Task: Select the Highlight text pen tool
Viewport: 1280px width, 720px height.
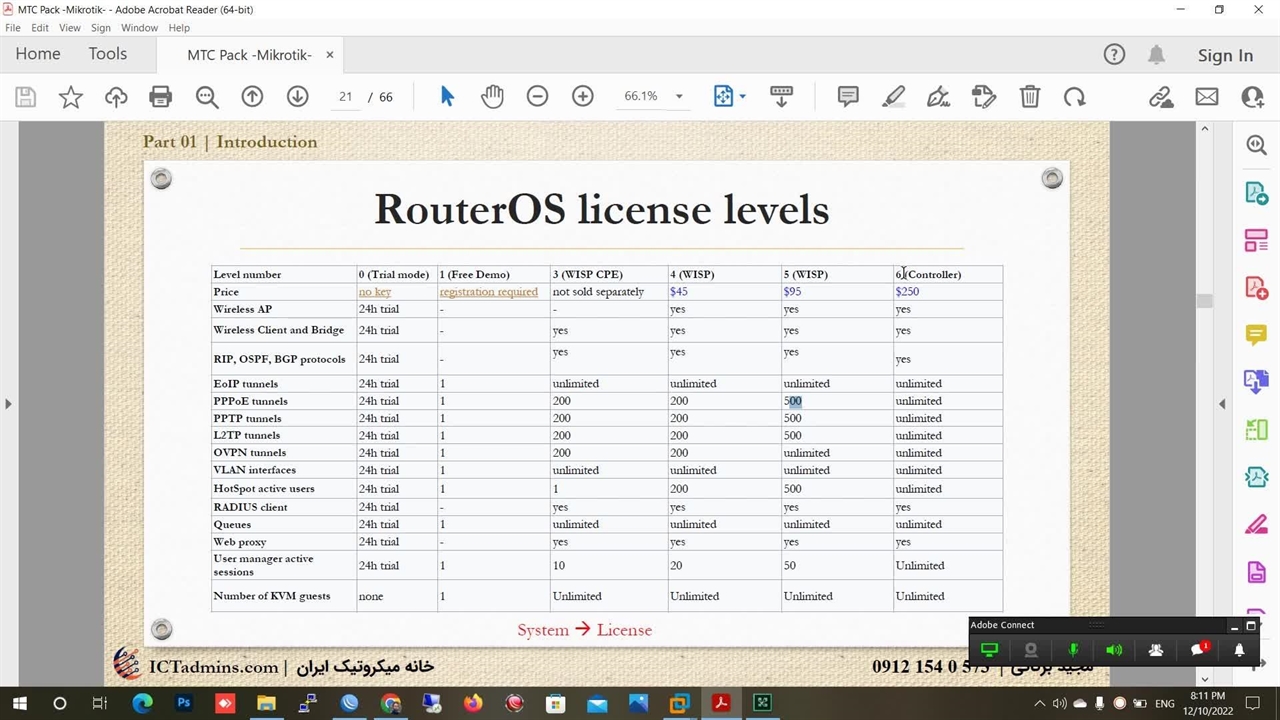Action: click(x=893, y=97)
